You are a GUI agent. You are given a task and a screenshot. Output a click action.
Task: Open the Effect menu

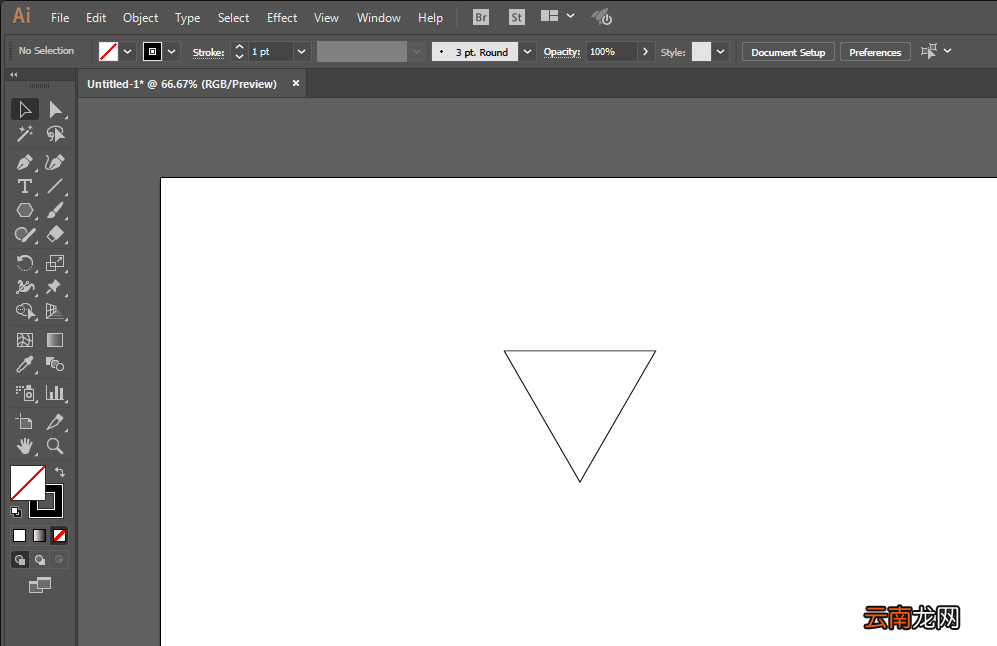(x=282, y=18)
